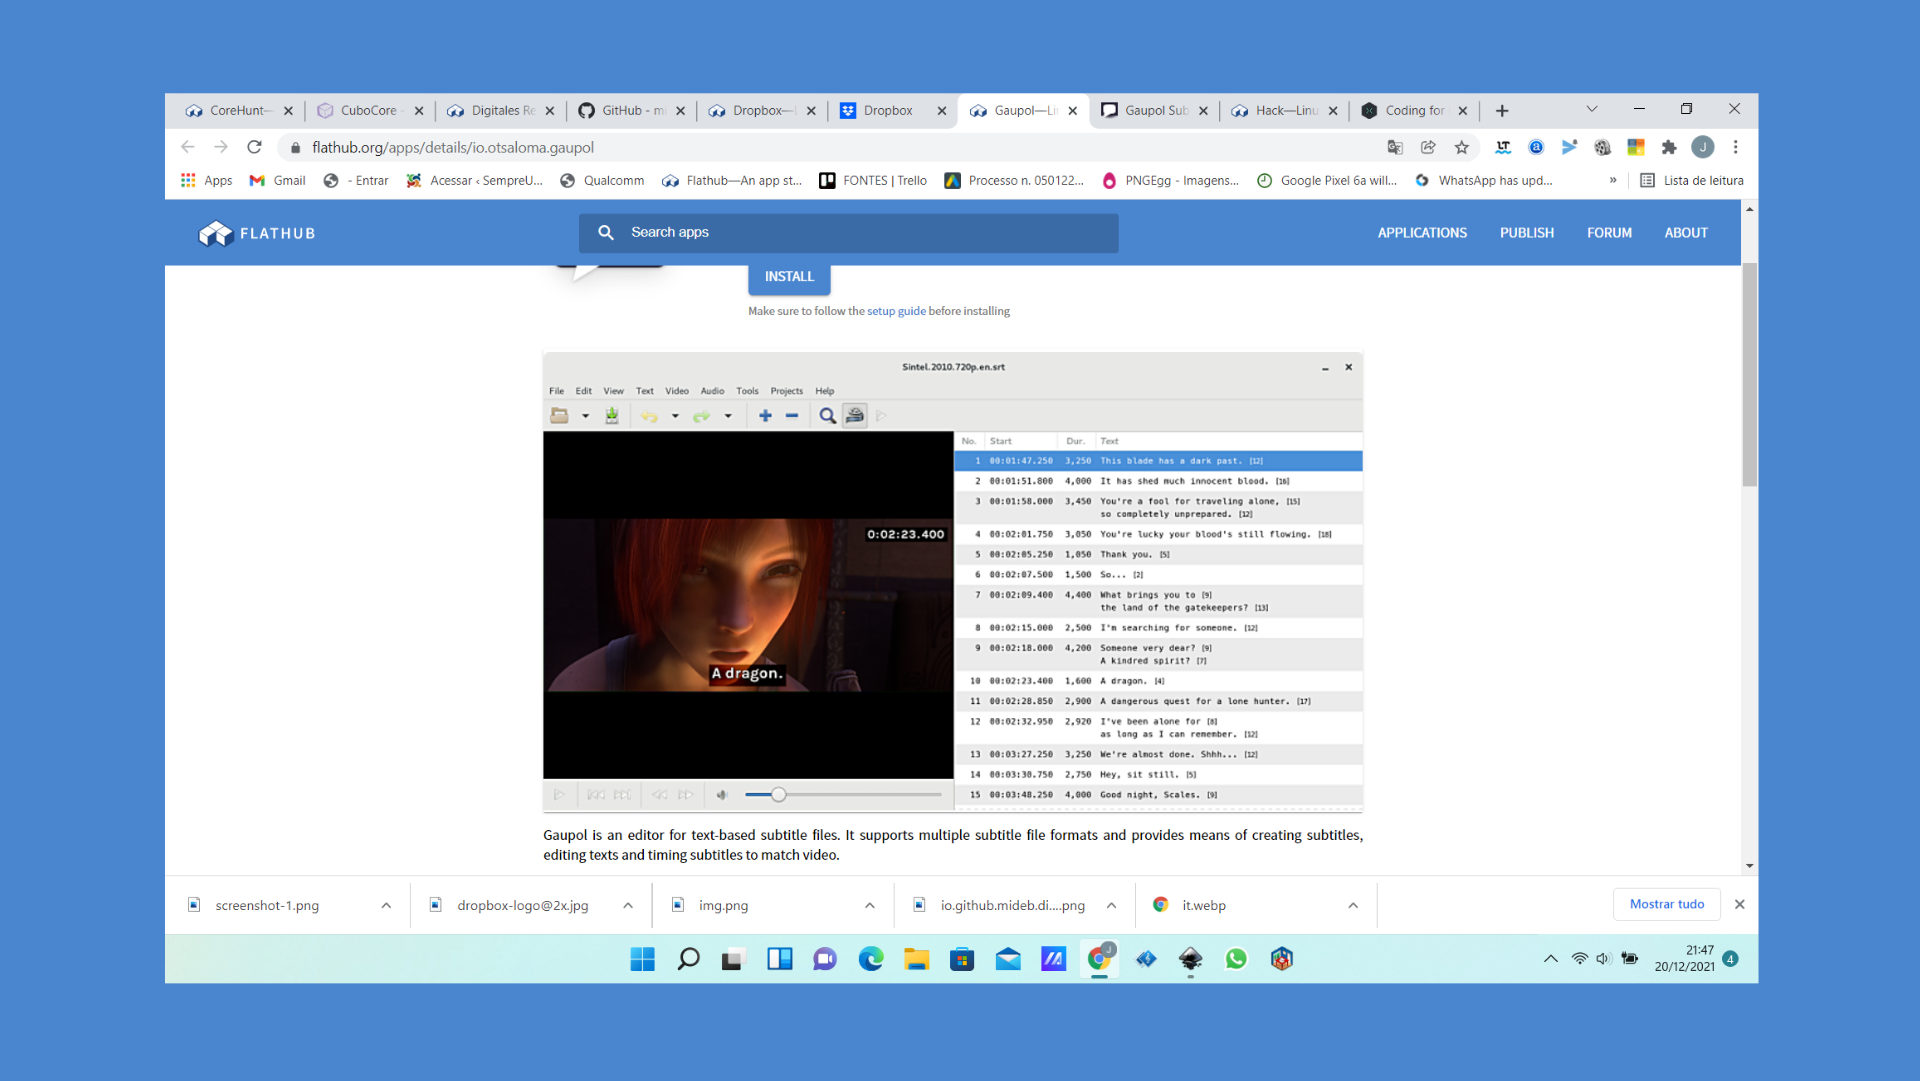Screen dimensions: 1920x1081
Task: Open WhatsApp from the taskbar
Action: pos(1236,959)
